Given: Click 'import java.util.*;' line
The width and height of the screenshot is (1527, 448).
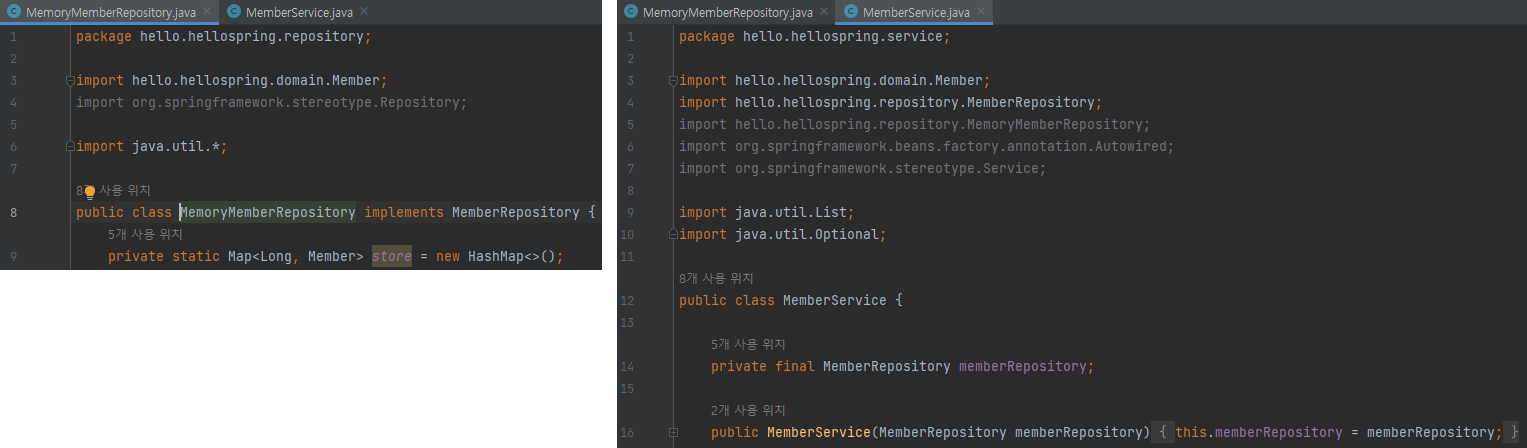Looking at the screenshot, I should point(152,146).
